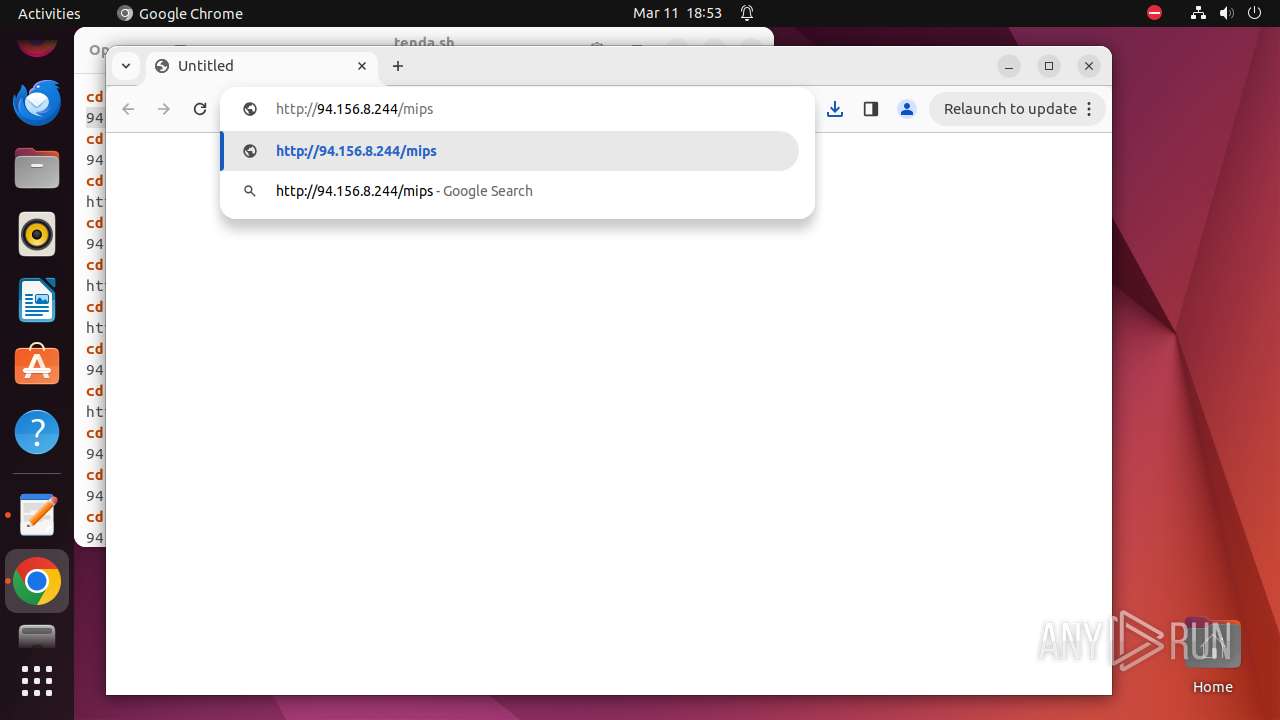1280x720 pixels.
Task: Open the Thunderbird mail dock icon
Action: point(37,102)
